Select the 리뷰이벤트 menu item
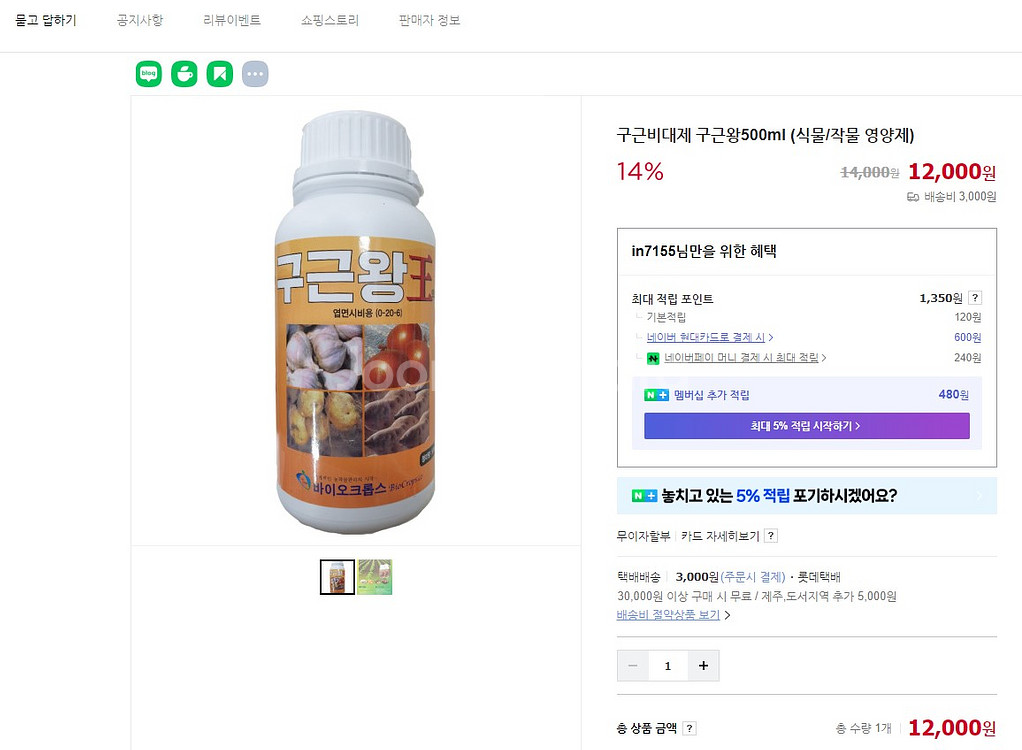 click(x=230, y=20)
